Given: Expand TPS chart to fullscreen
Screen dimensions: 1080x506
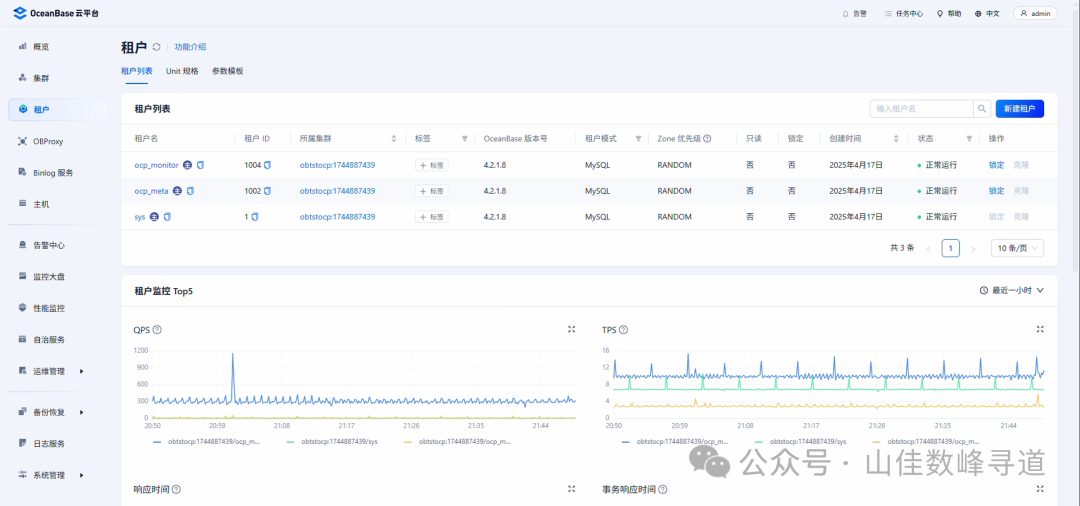Looking at the screenshot, I should coord(1040,330).
